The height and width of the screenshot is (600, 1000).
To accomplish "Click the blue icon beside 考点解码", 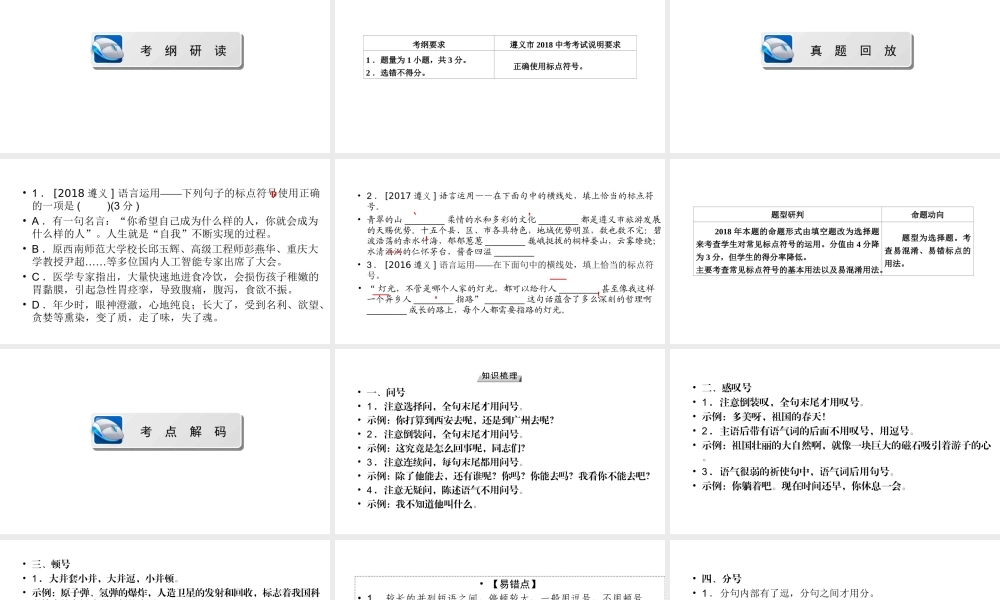I will point(108,430).
